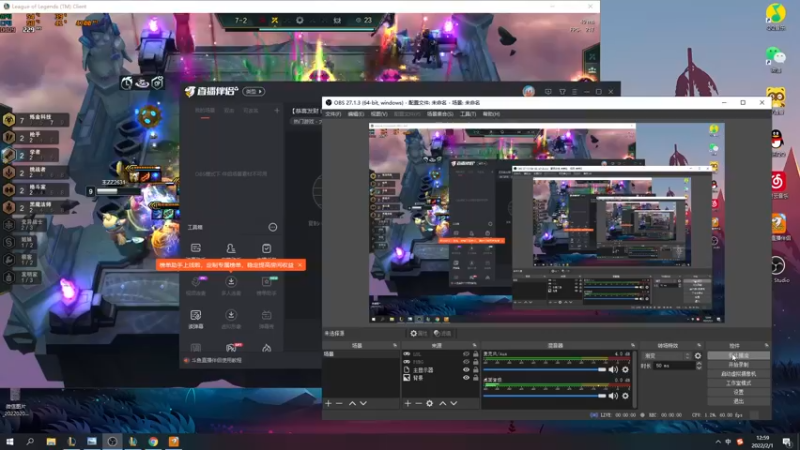
Task: Open user avatar in streaming assistant title bar
Action: [x=529, y=91]
